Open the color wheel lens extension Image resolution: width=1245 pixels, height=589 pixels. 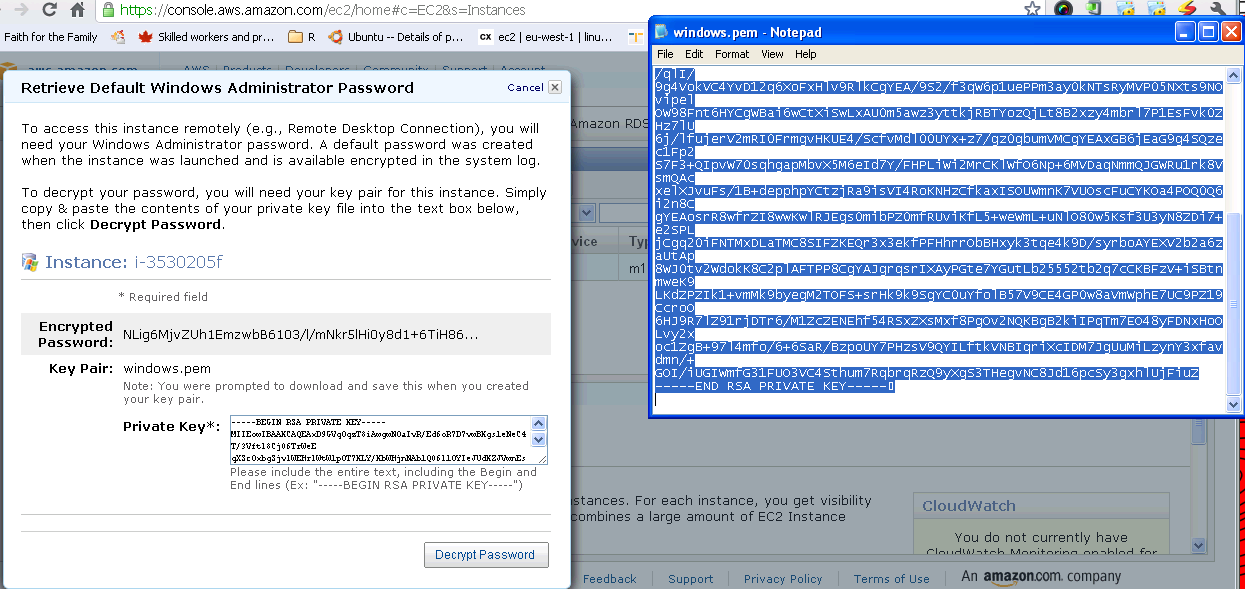[x=1064, y=9]
